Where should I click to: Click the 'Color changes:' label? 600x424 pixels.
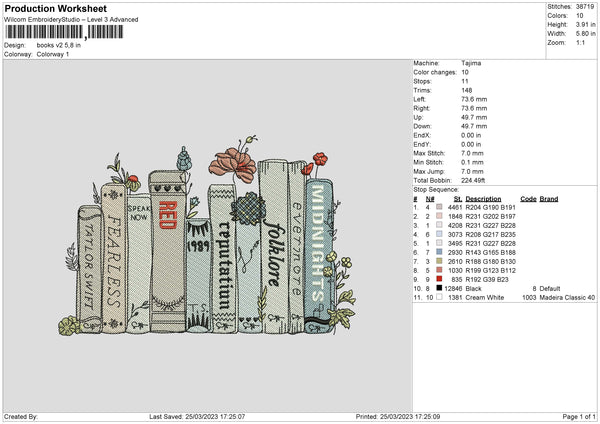[435, 72]
